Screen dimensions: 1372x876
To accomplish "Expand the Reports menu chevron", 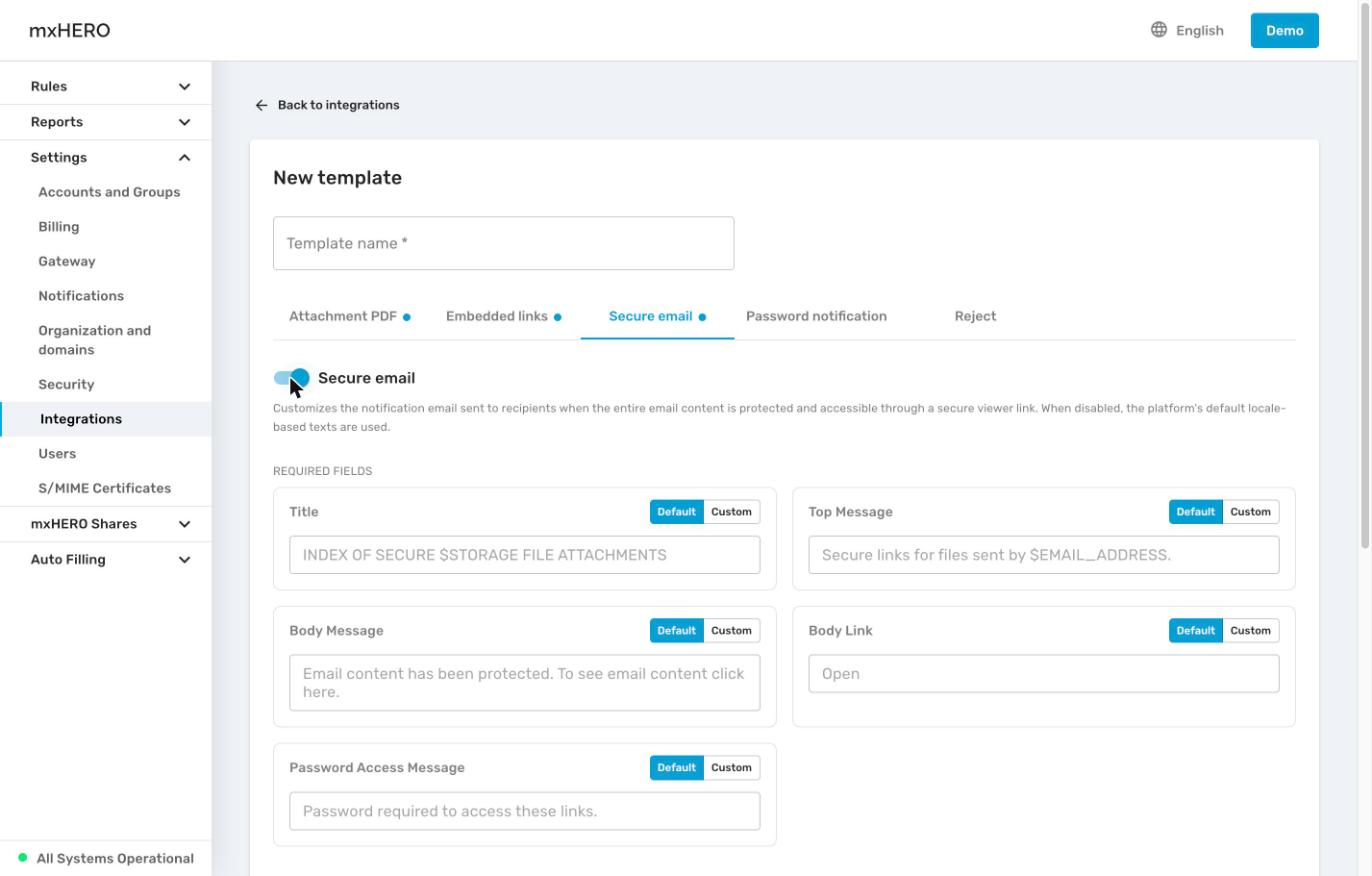I will pyautogui.click(x=184, y=122).
